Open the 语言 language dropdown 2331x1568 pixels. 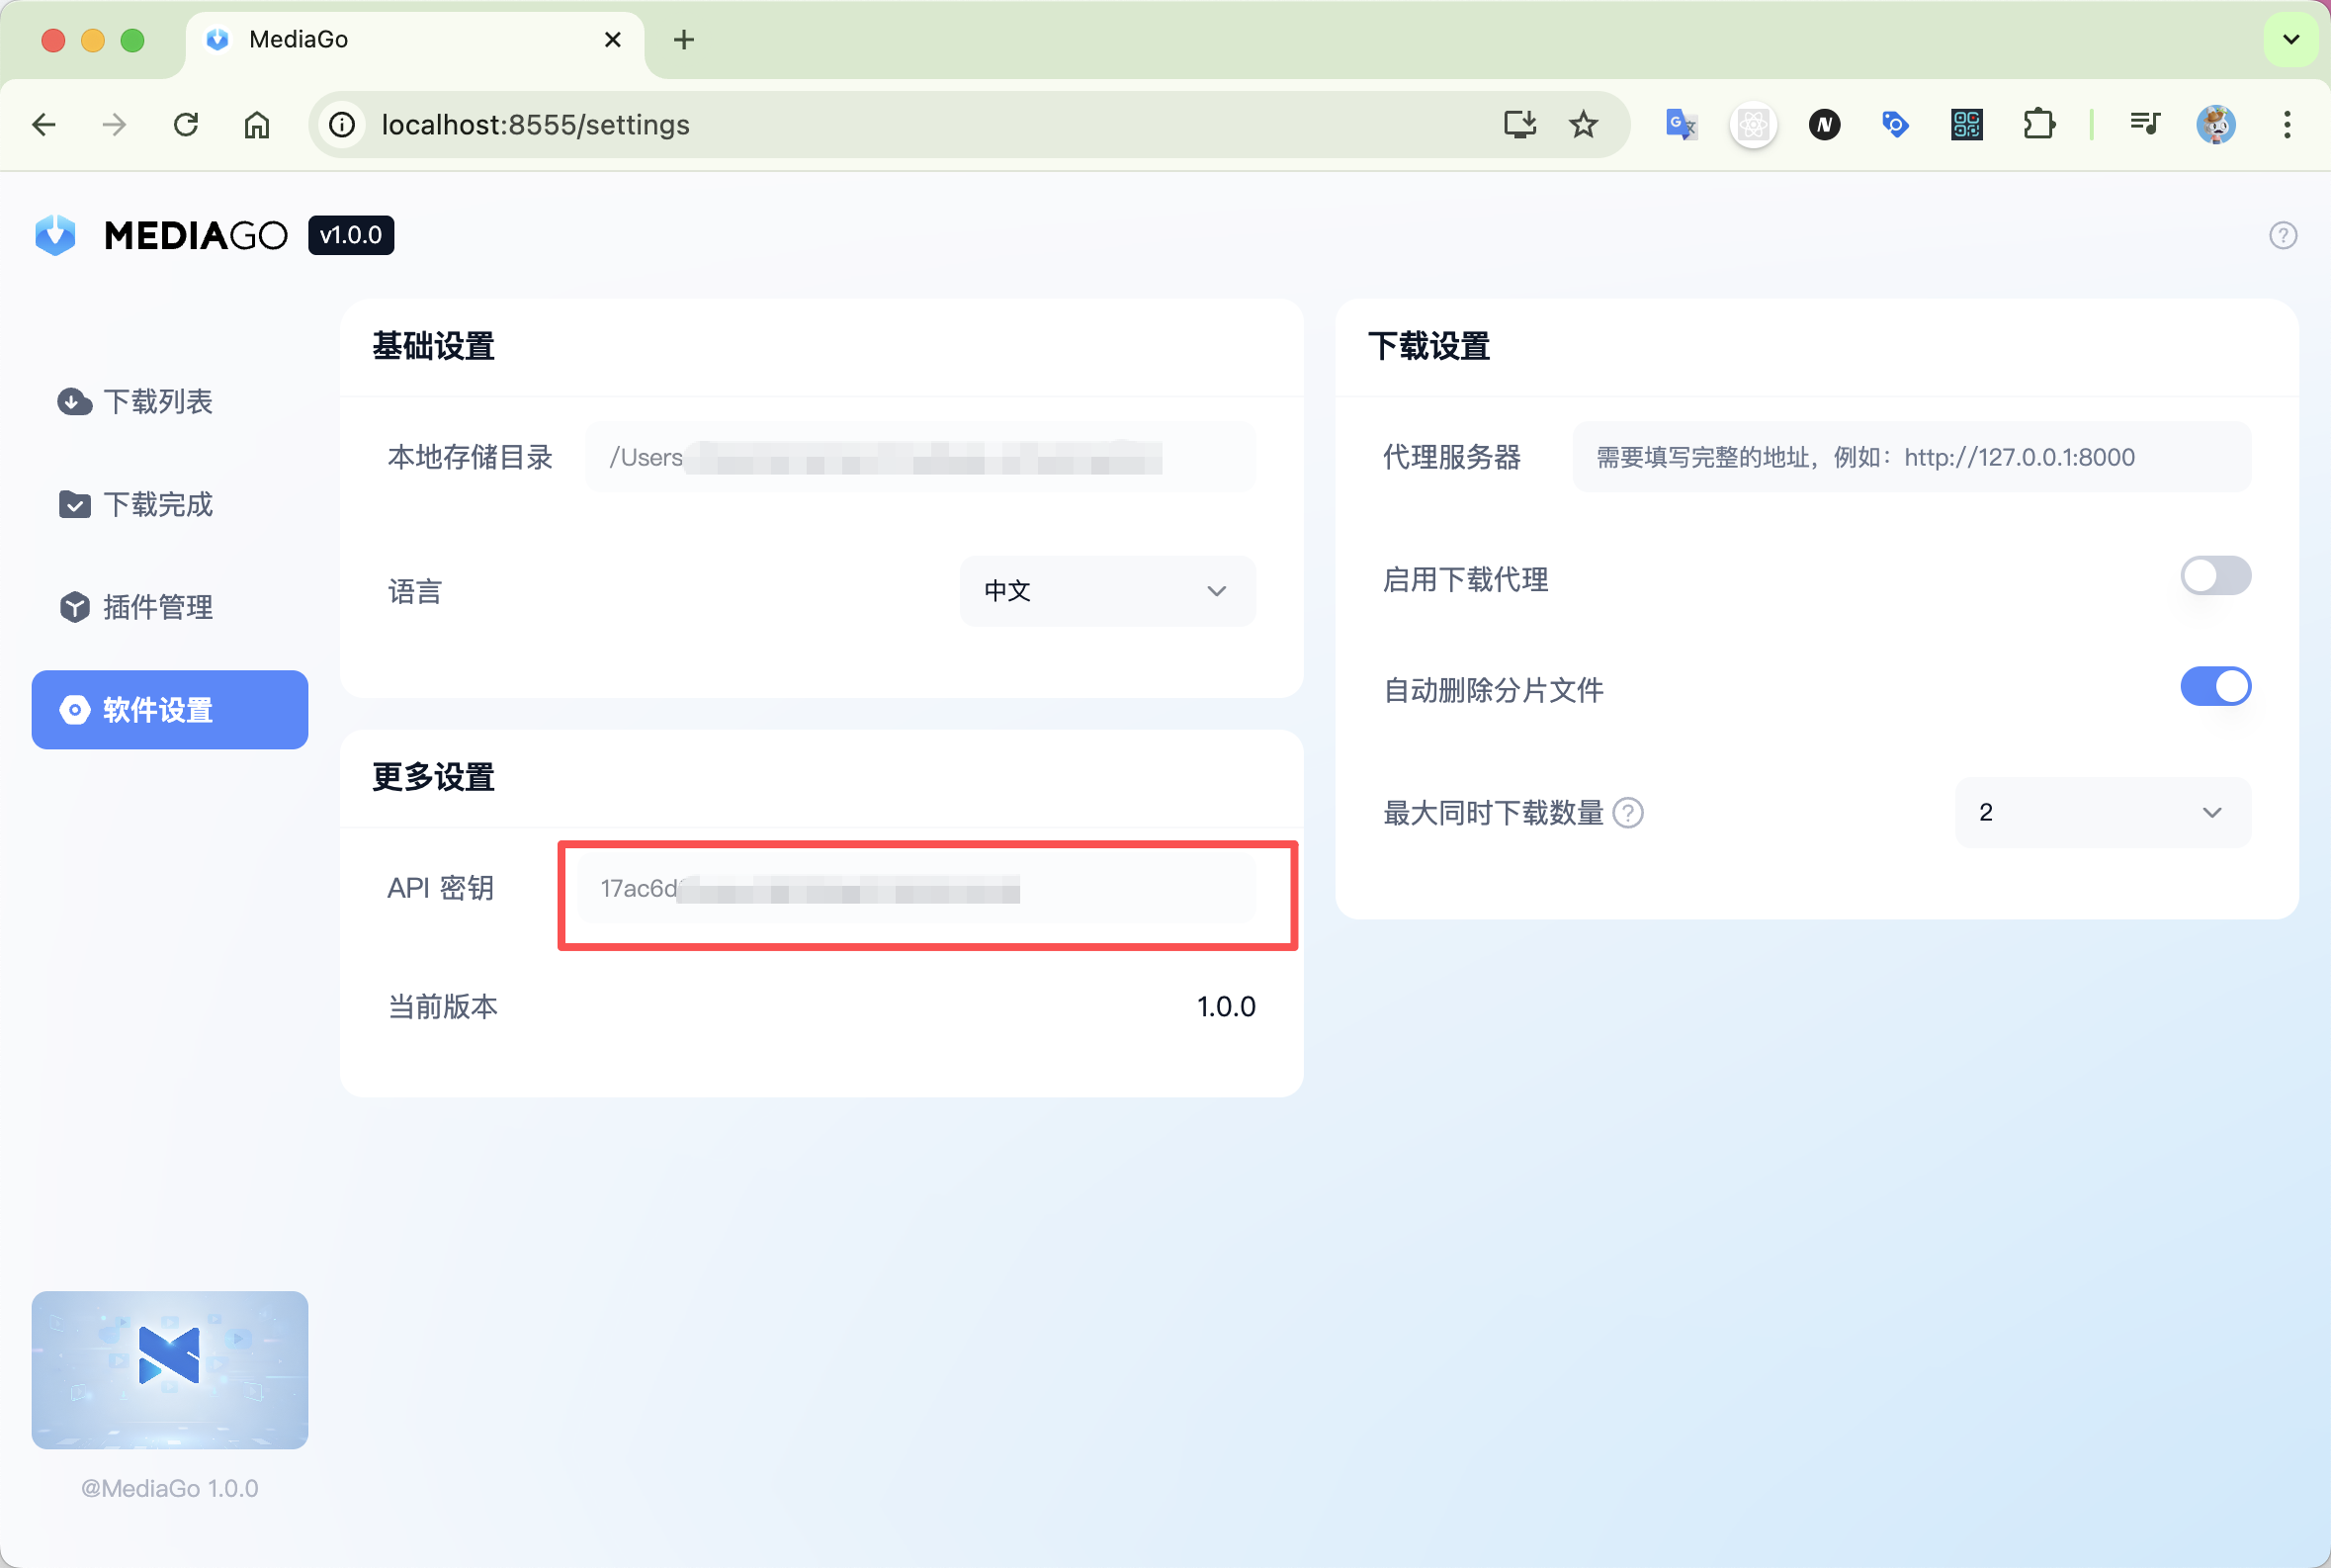pos(1107,591)
